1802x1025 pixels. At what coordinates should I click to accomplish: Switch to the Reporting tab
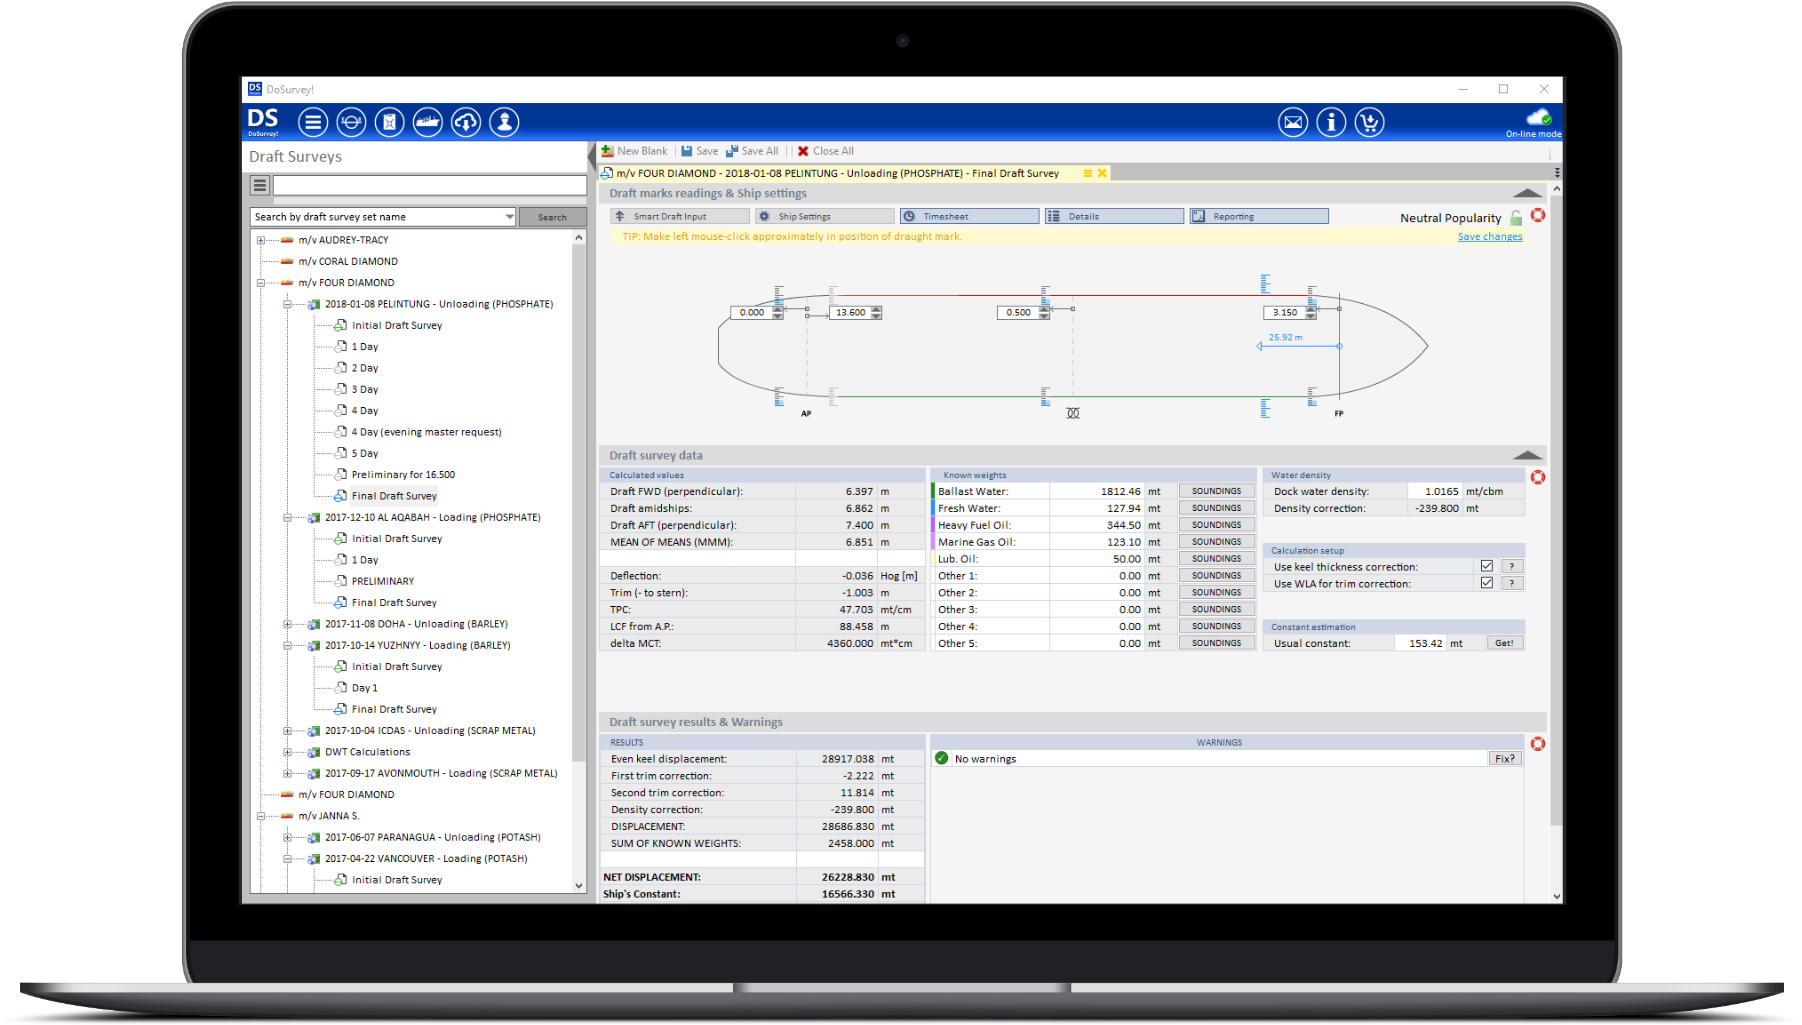click(x=1260, y=216)
